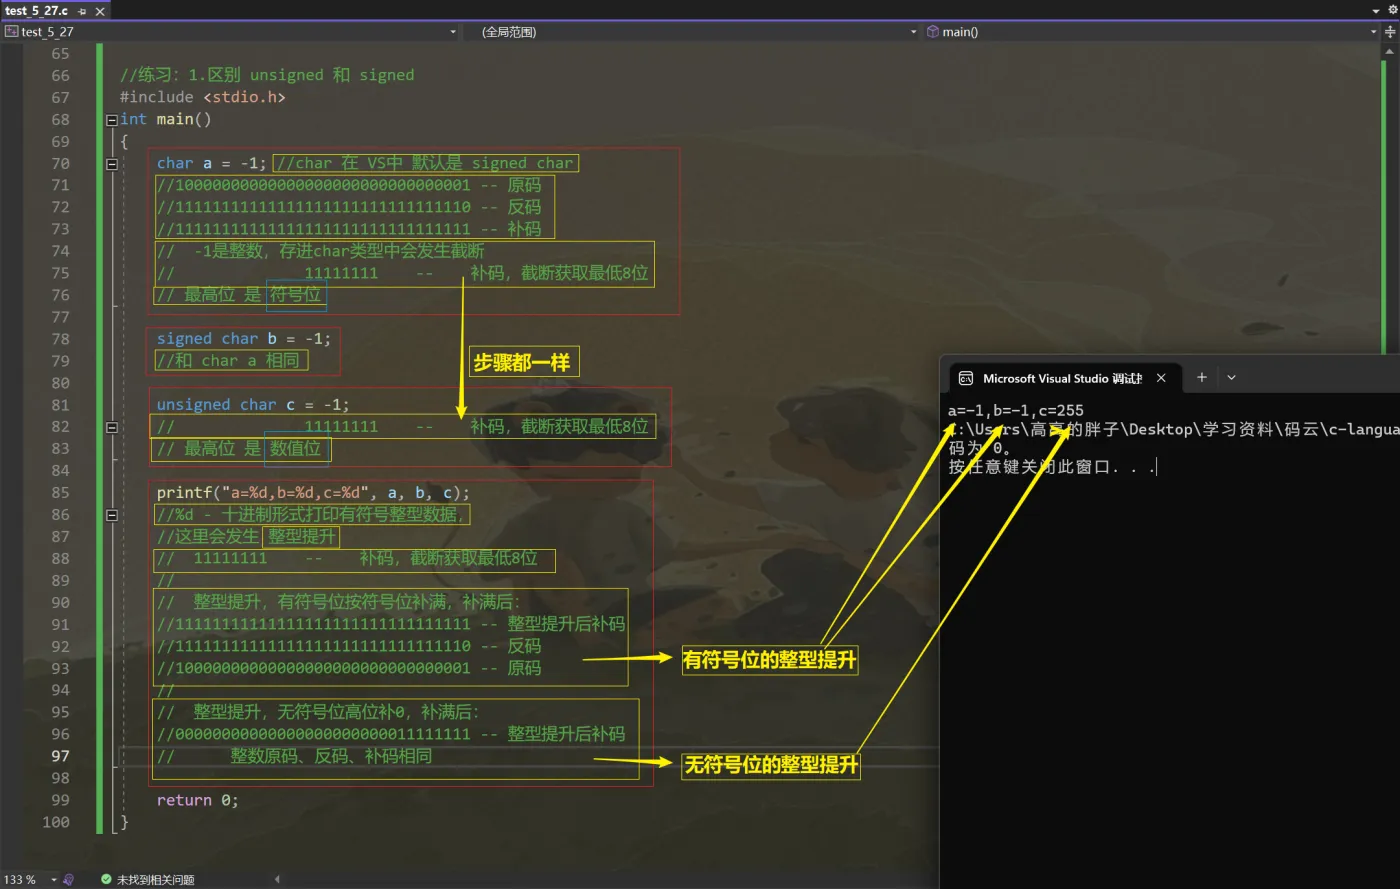Click the comment on line 66
The image size is (1400, 889).
pos(267,75)
